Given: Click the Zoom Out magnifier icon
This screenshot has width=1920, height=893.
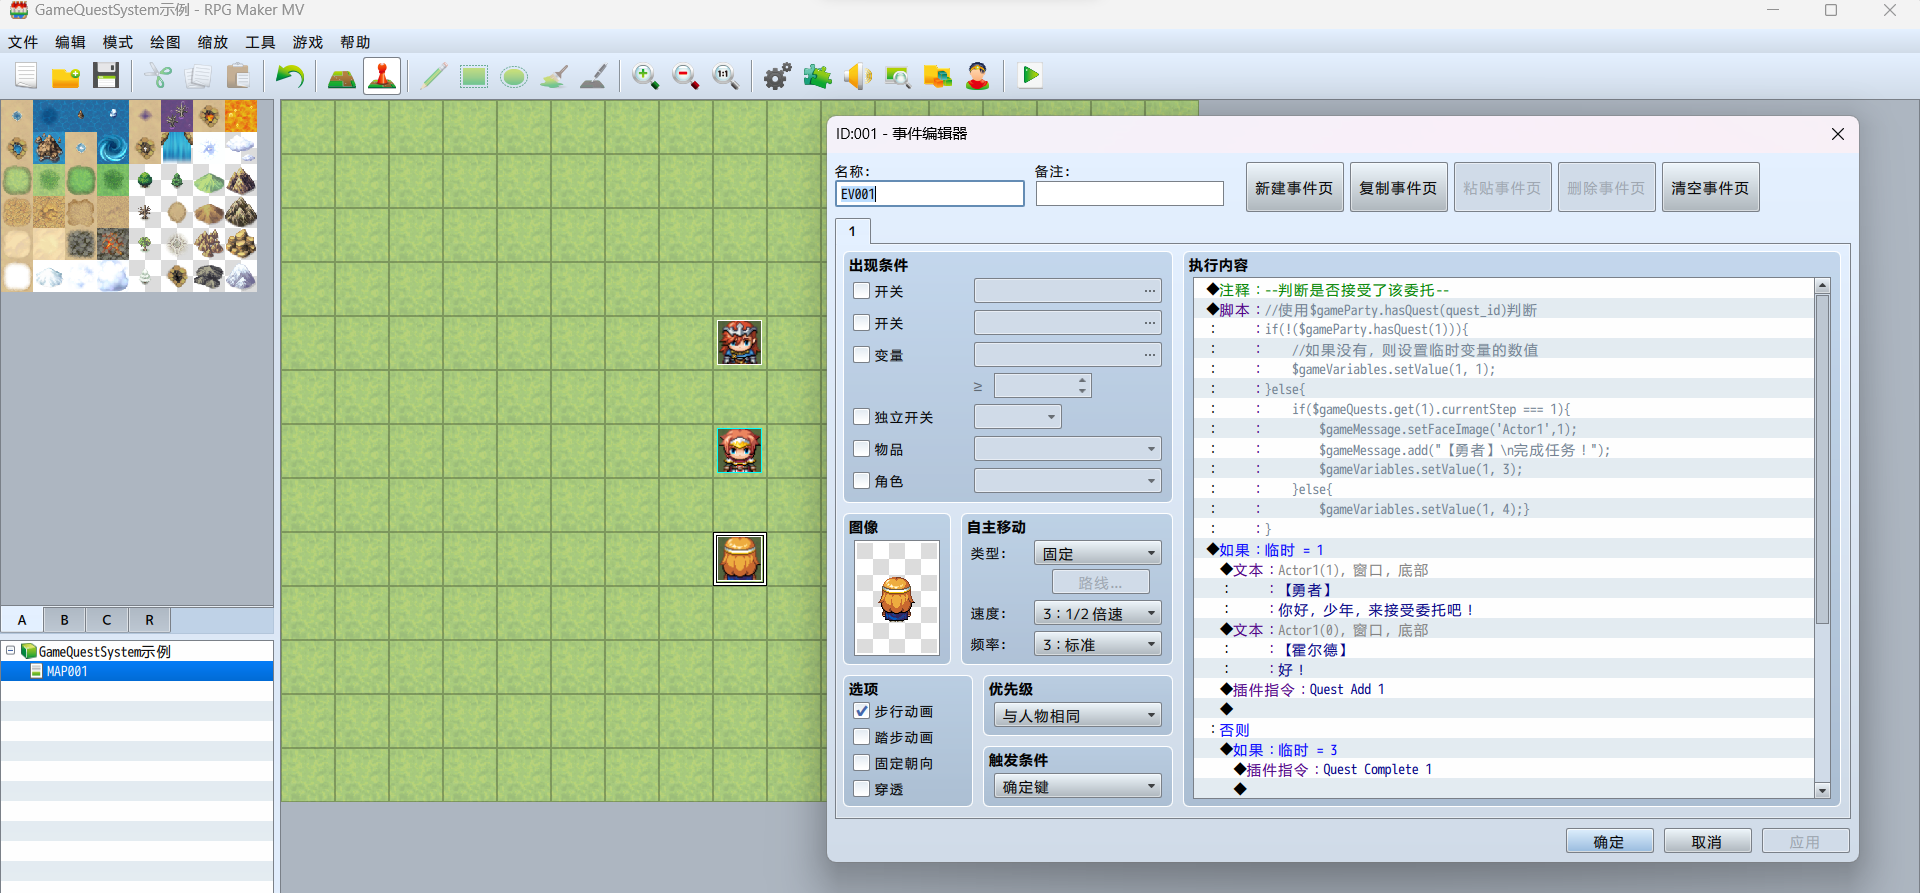Looking at the screenshot, I should coord(686,76).
